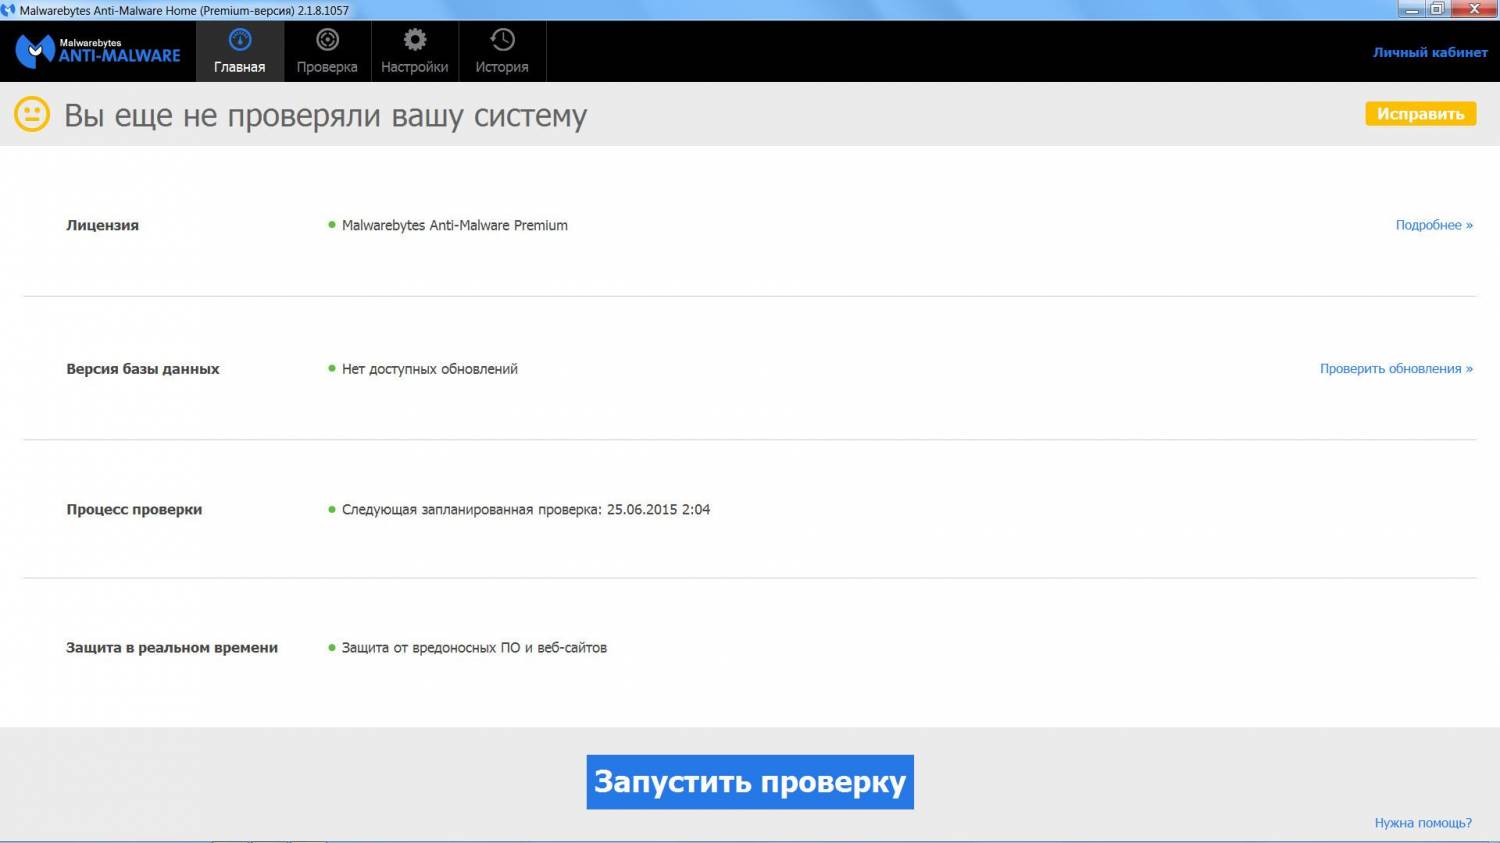The width and height of the screenshot is (1500, 843).
Task: Click Нет доступных обновлений status text
Action: coord(430,369)
